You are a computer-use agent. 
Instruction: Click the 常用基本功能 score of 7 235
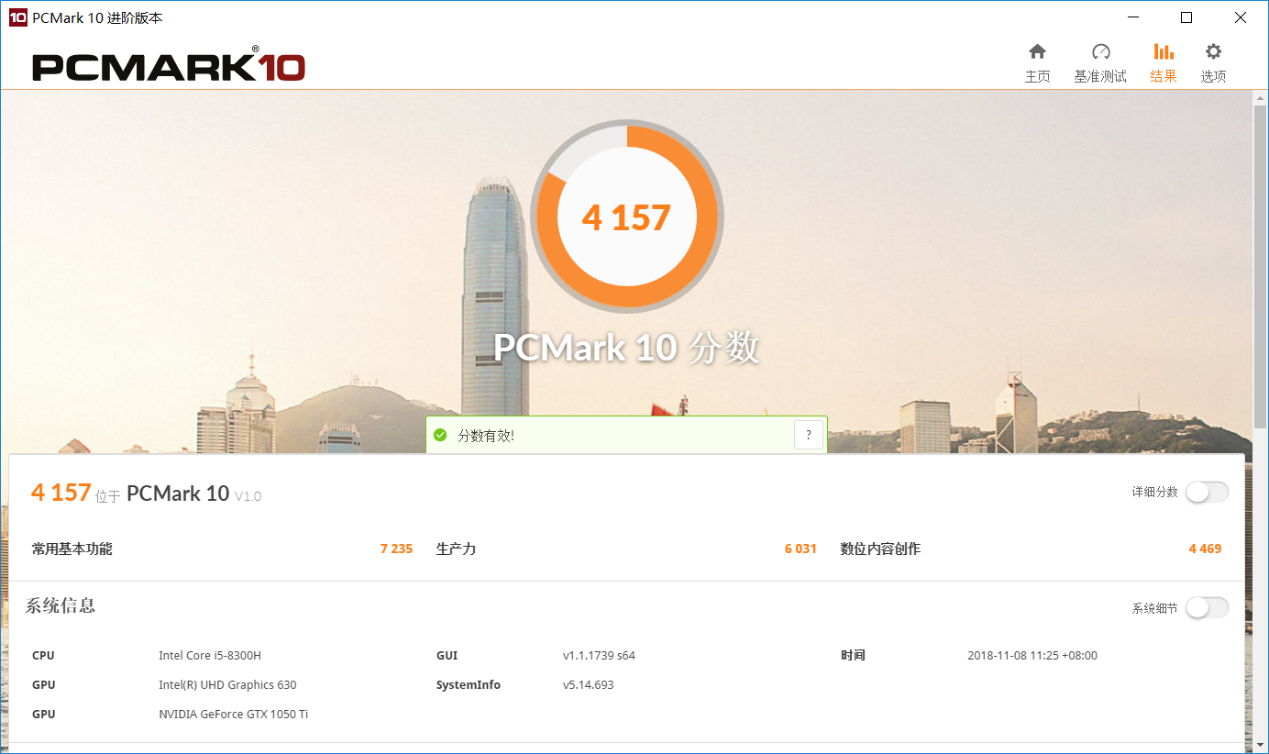pyautogui.click(x=396, y=549)
